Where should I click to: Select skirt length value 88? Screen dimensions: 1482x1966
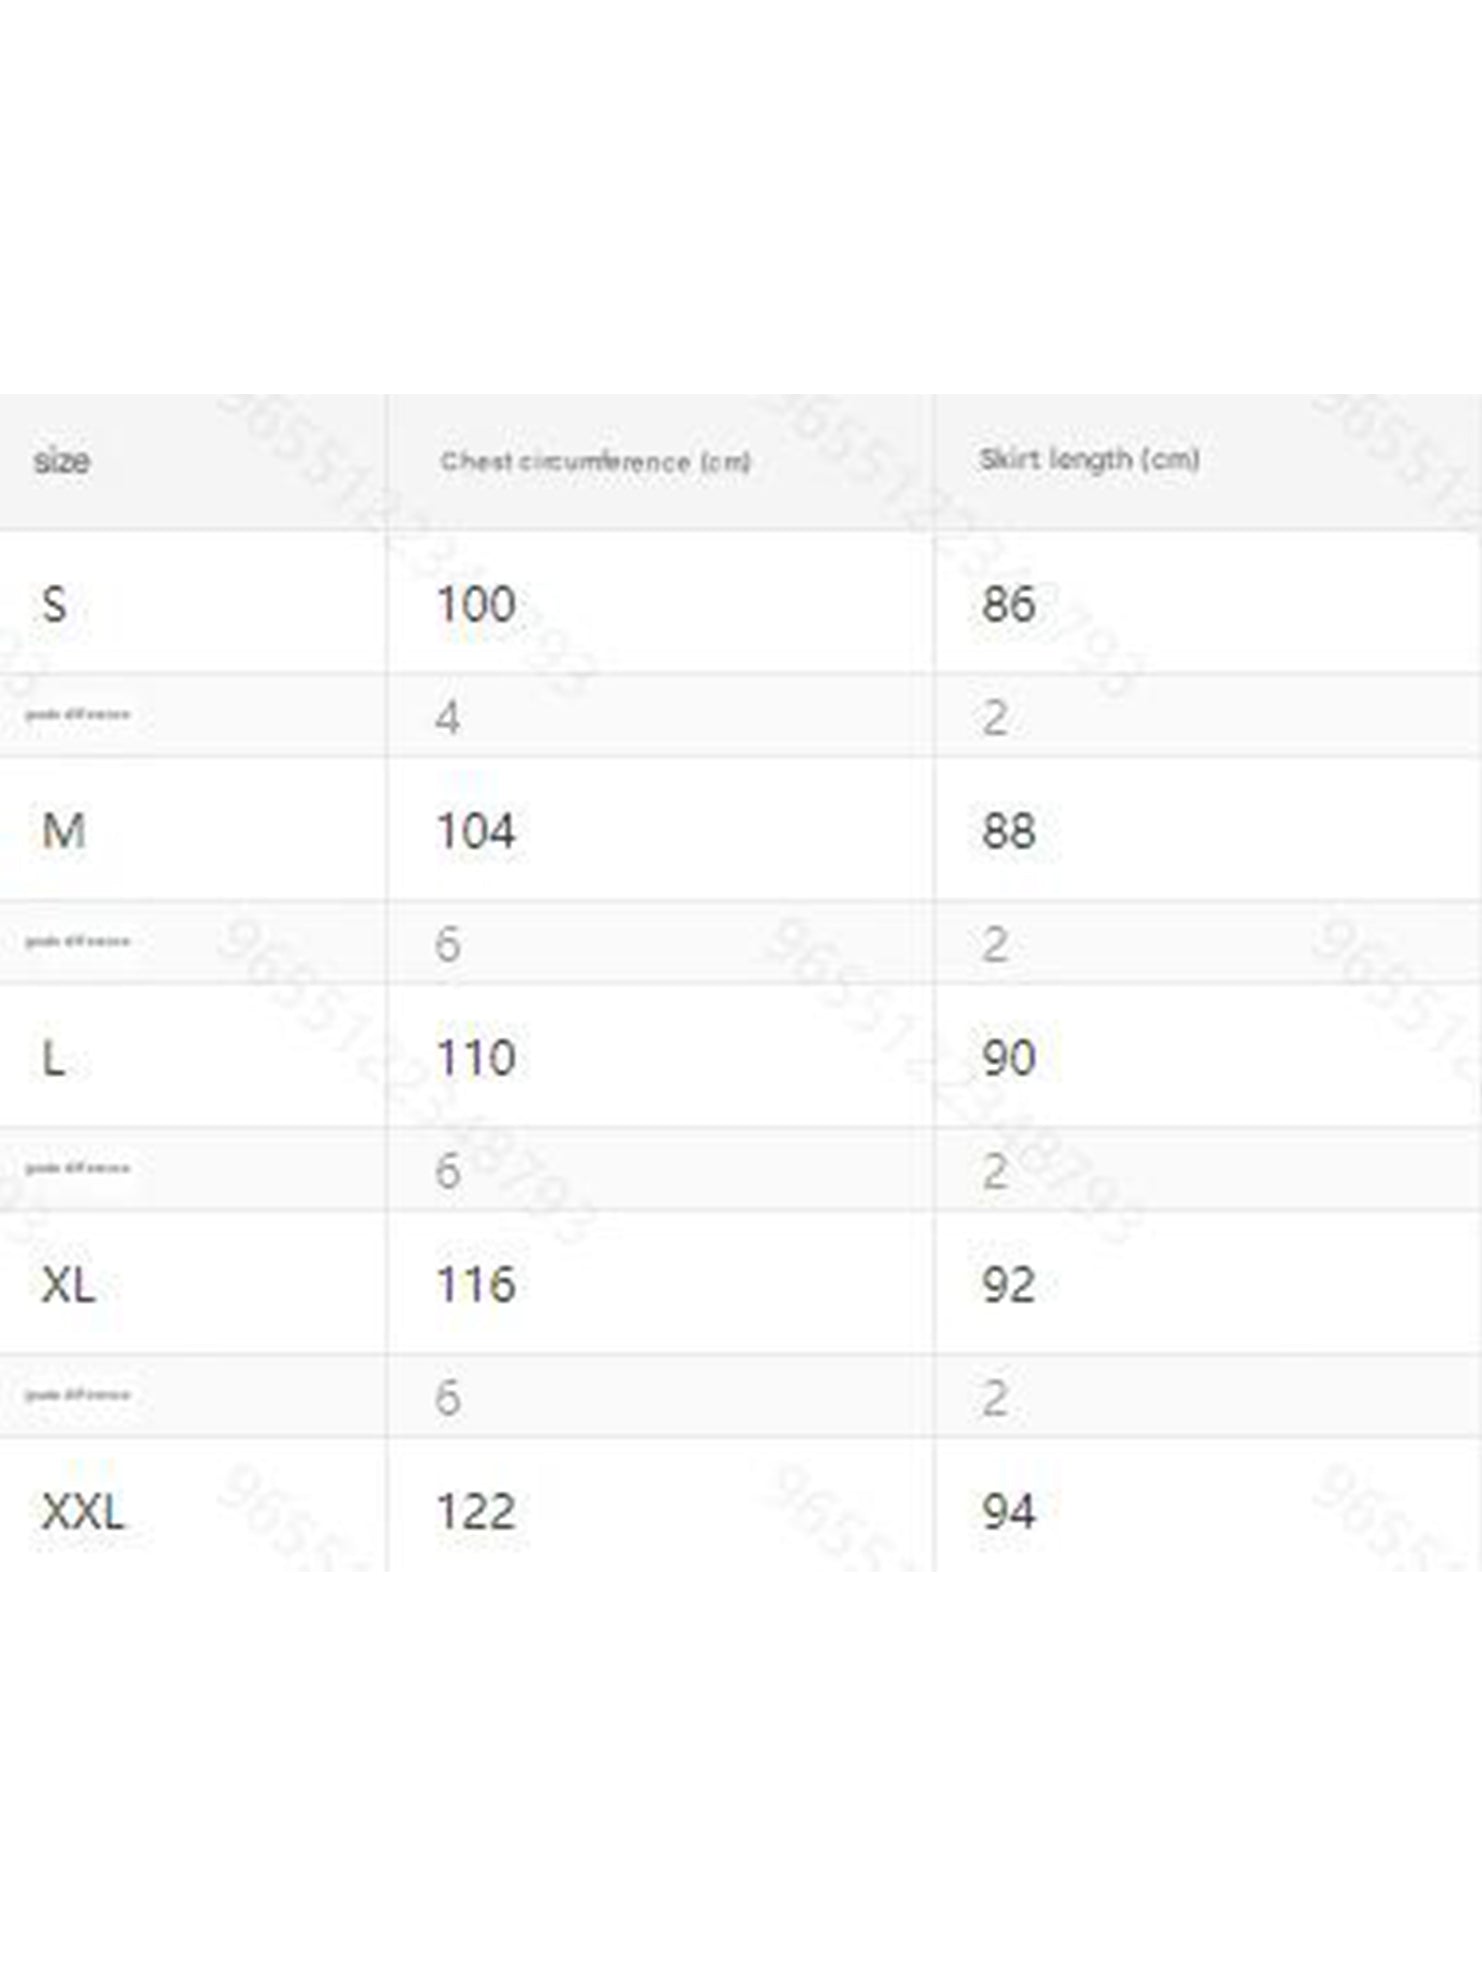point(1008,831)
